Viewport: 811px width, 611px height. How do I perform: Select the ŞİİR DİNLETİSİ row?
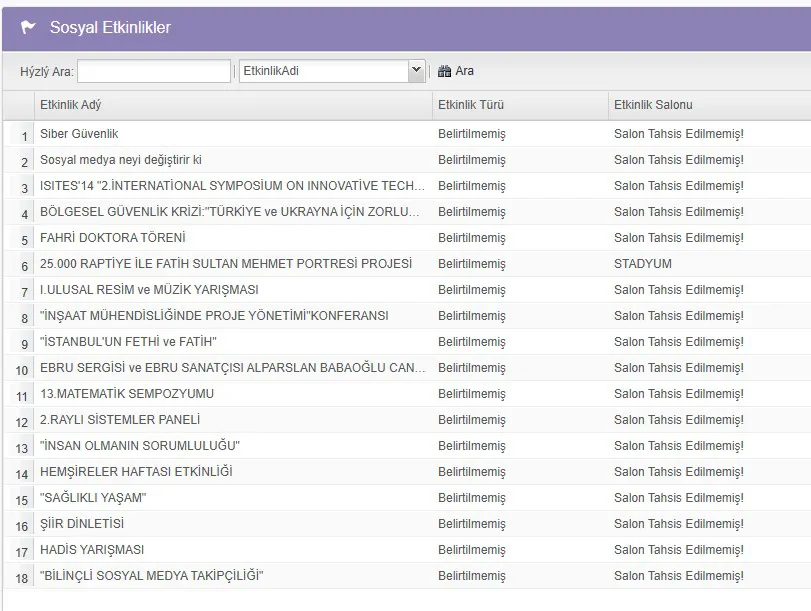[x=82, y=524]
